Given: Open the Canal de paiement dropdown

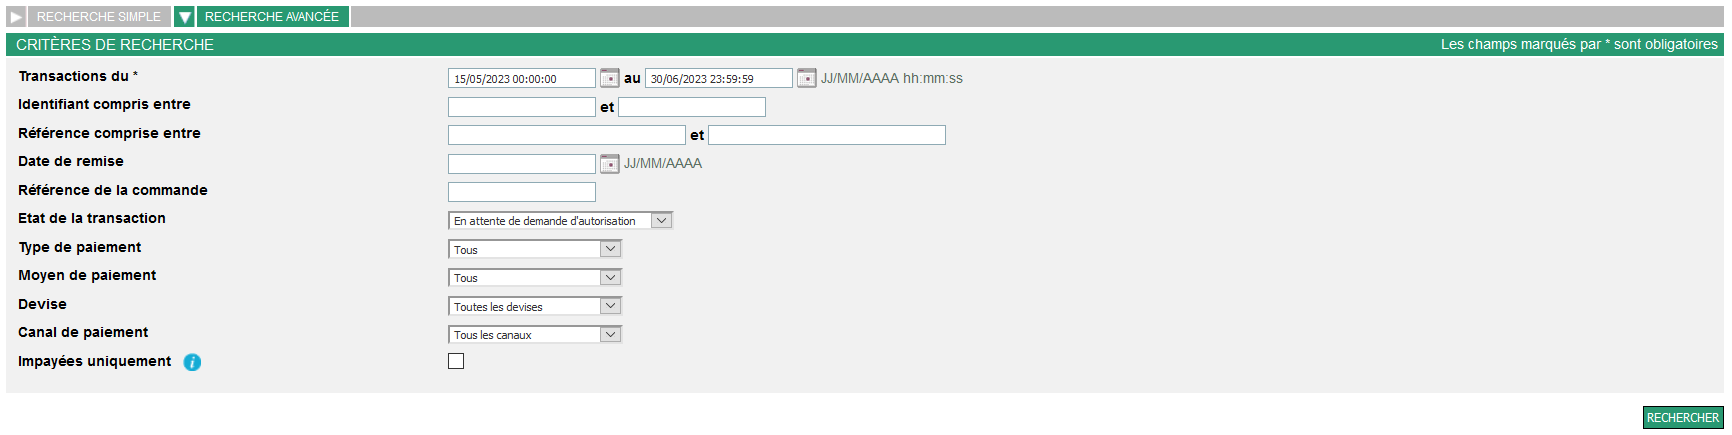Looking at the screenshot, I should click(x=535, y=334).
